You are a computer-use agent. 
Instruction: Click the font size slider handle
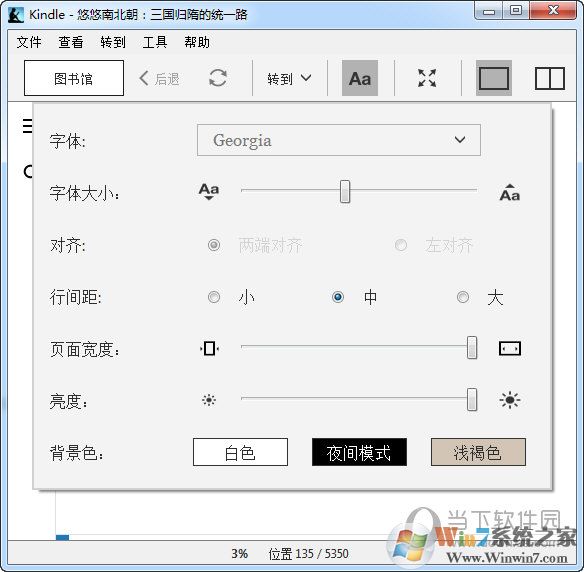click(345, 191)
